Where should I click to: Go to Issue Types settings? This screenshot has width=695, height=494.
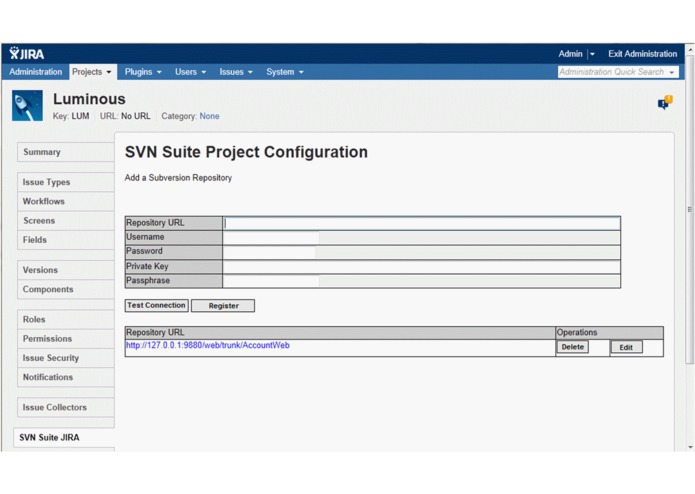66,182
